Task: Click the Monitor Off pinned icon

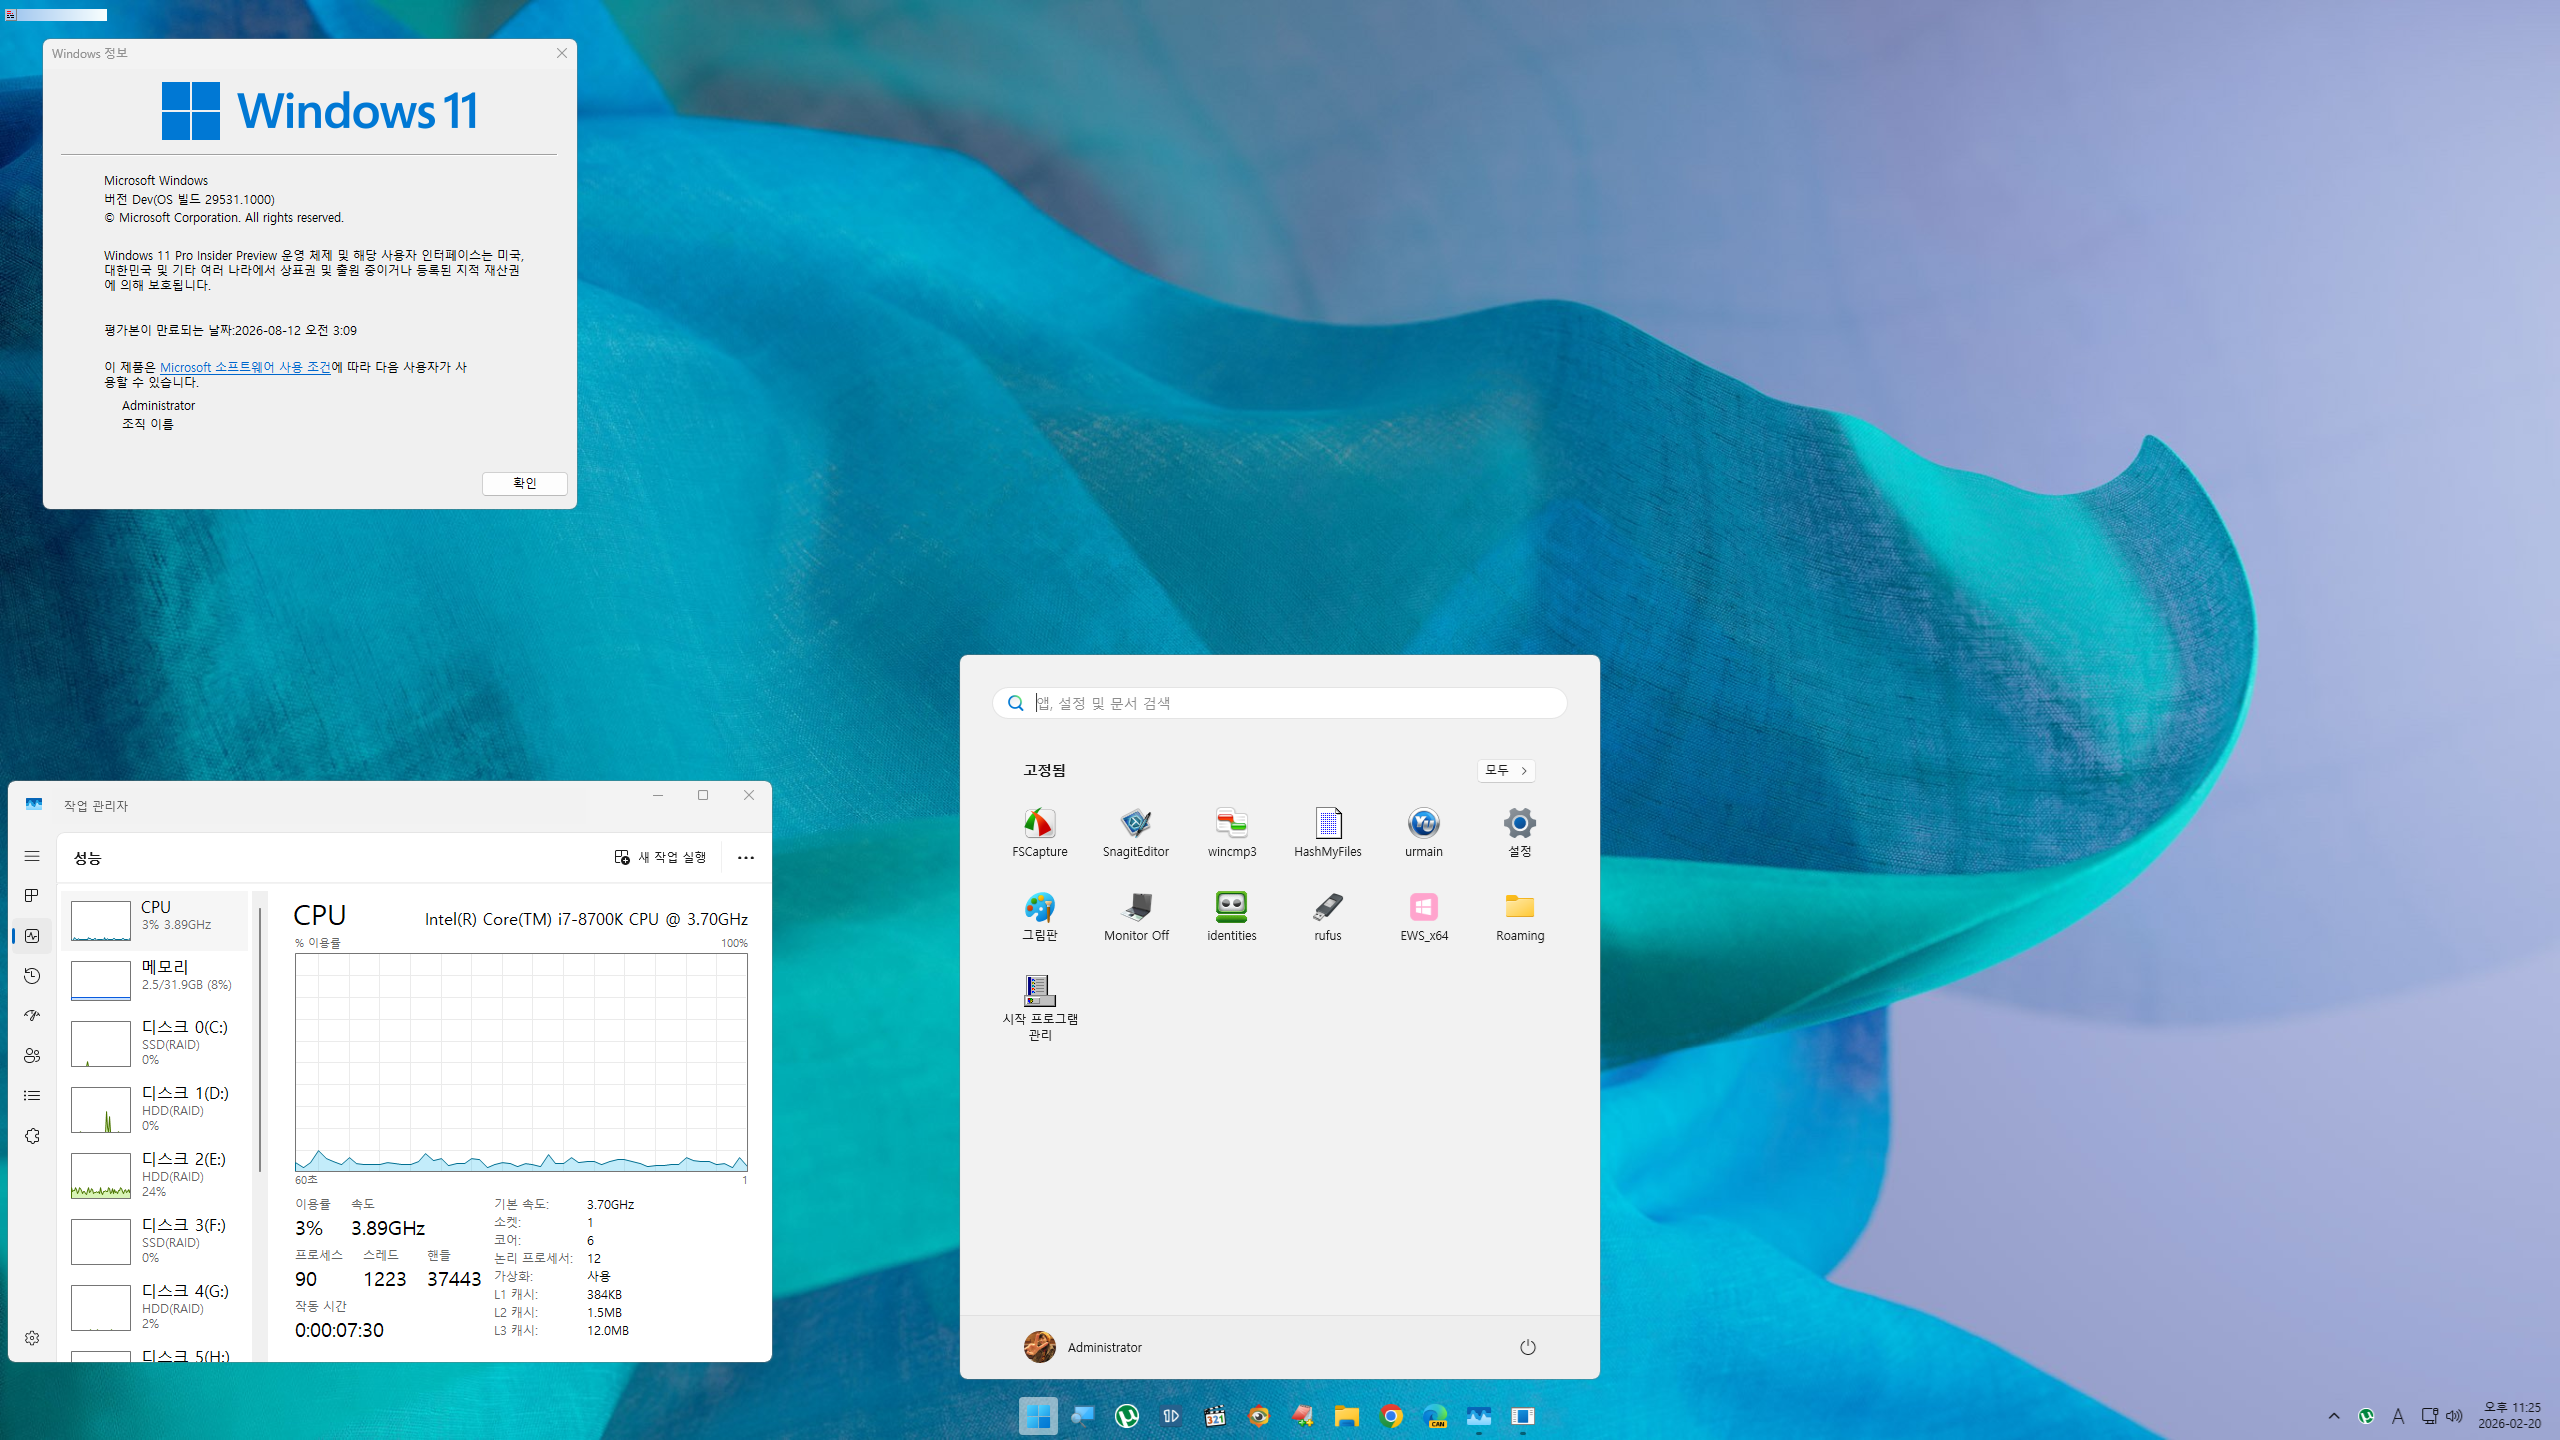Action: pyautogui.click(x=1135, y=915)
